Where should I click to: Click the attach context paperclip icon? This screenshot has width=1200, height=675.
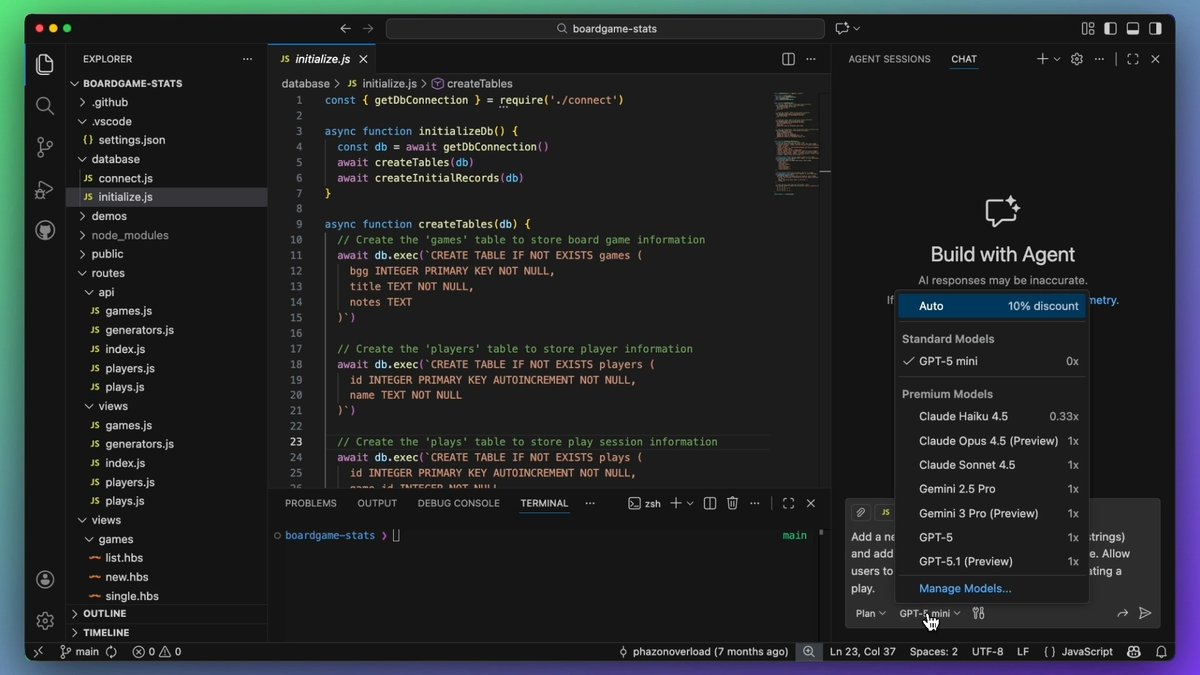click(860, 512)
